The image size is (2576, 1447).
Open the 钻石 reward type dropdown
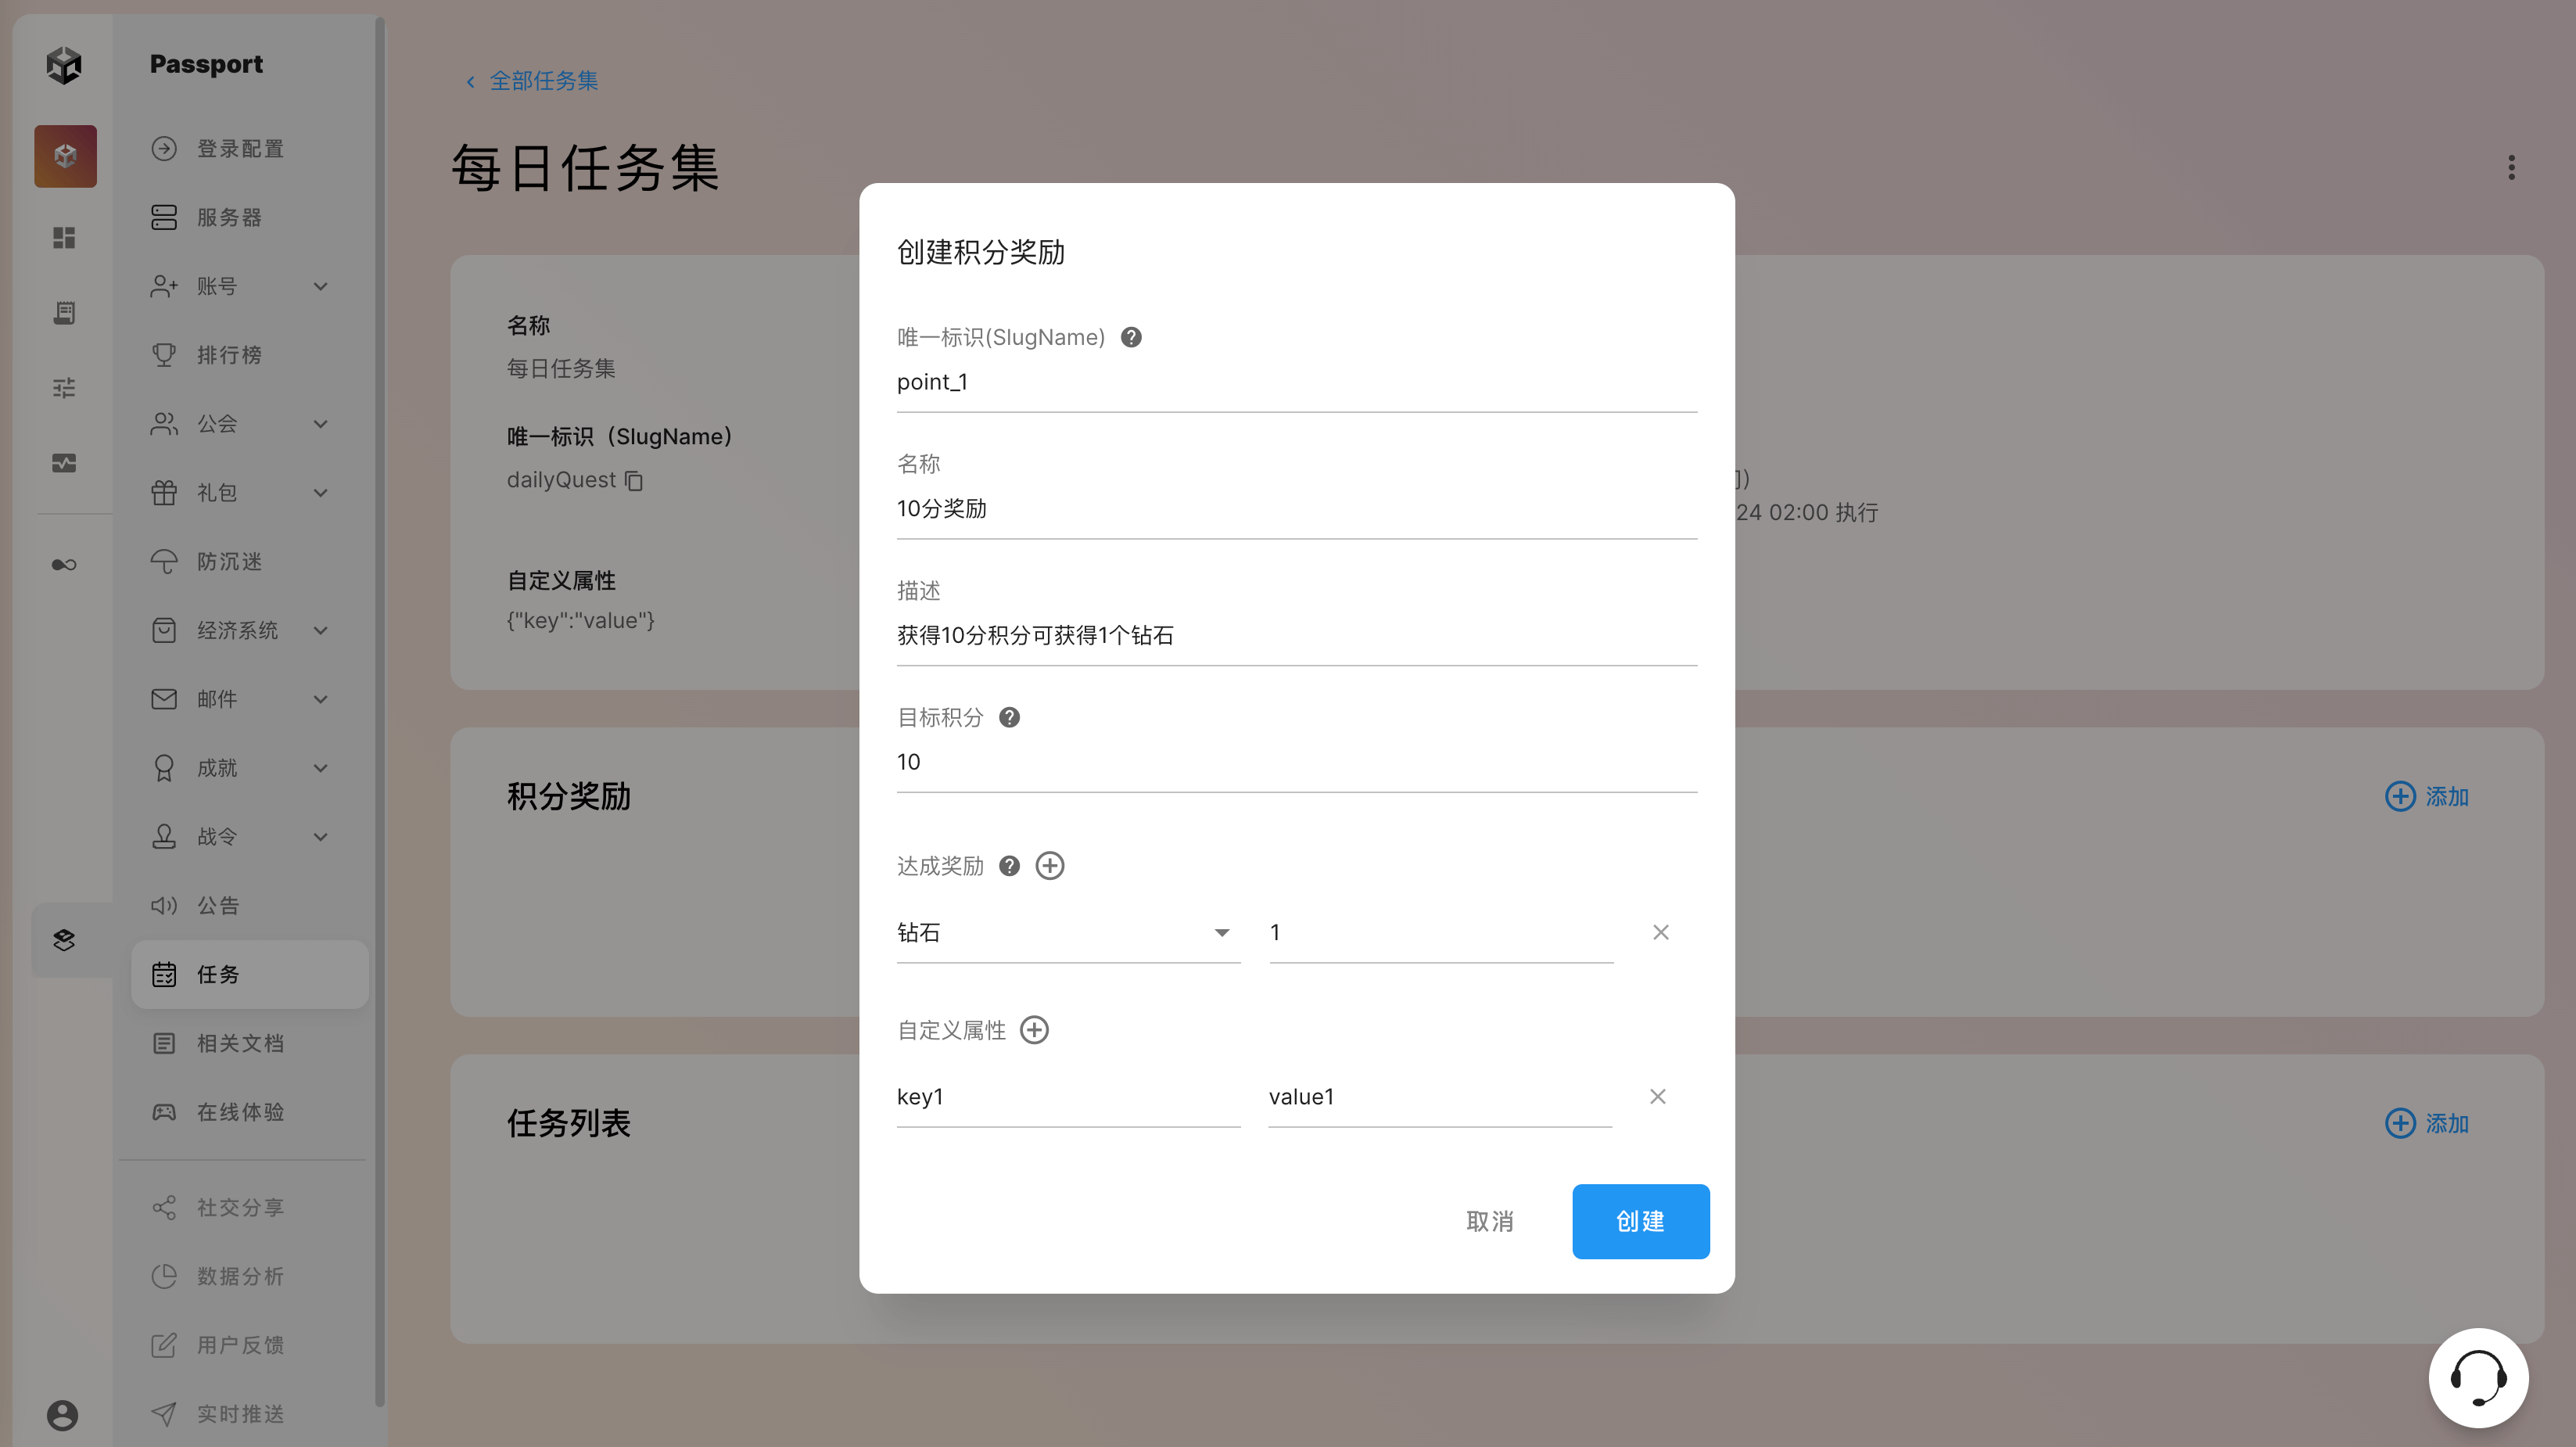pyautogui.click(x=1067, y=933)
